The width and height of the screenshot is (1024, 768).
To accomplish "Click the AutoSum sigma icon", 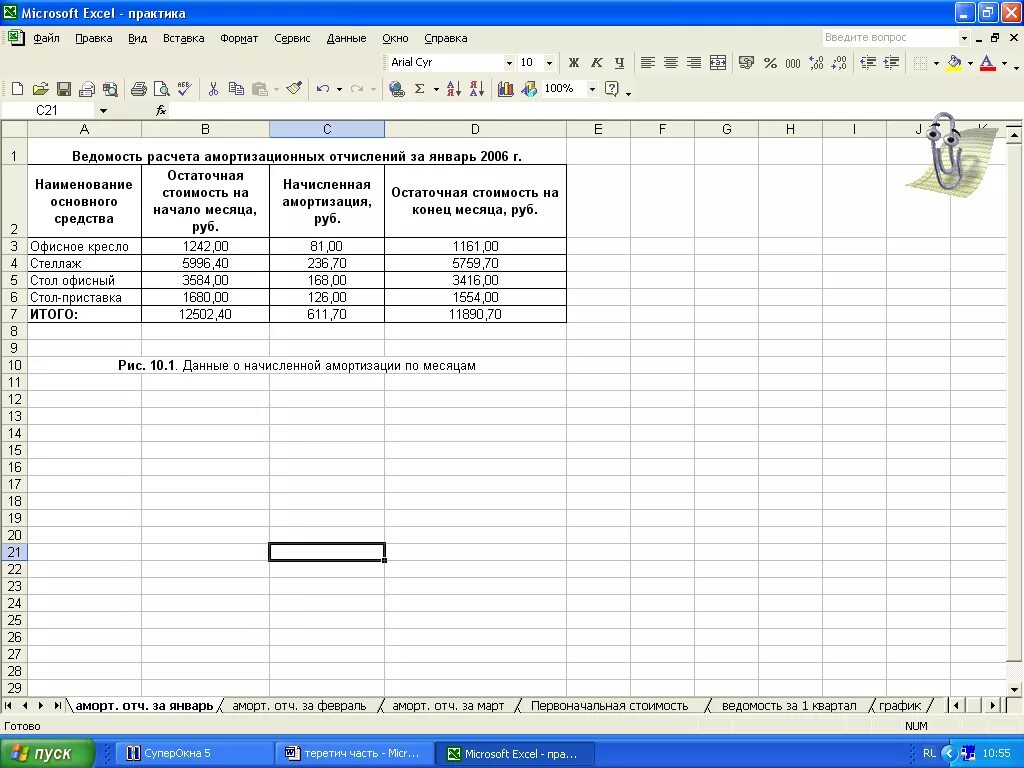I will (420, 89).
